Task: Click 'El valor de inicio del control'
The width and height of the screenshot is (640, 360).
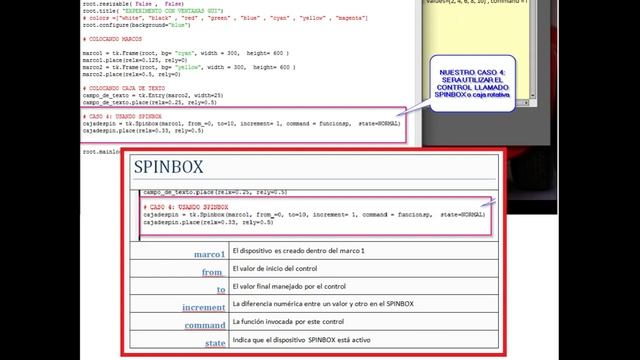Action: point(275,269)
